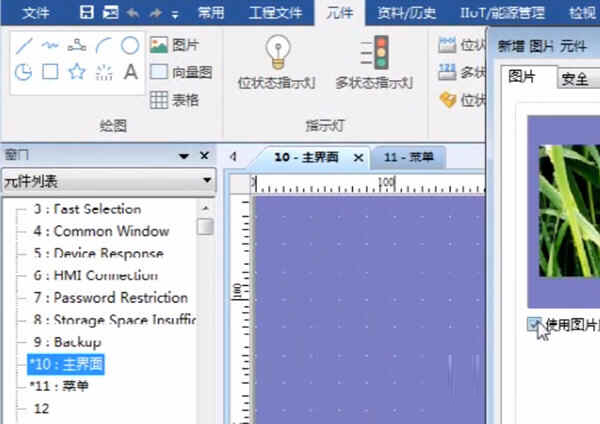The image size is (600, 424).
Task: Choose the text 'A' drawing tool
Action: tap(130, 71)
